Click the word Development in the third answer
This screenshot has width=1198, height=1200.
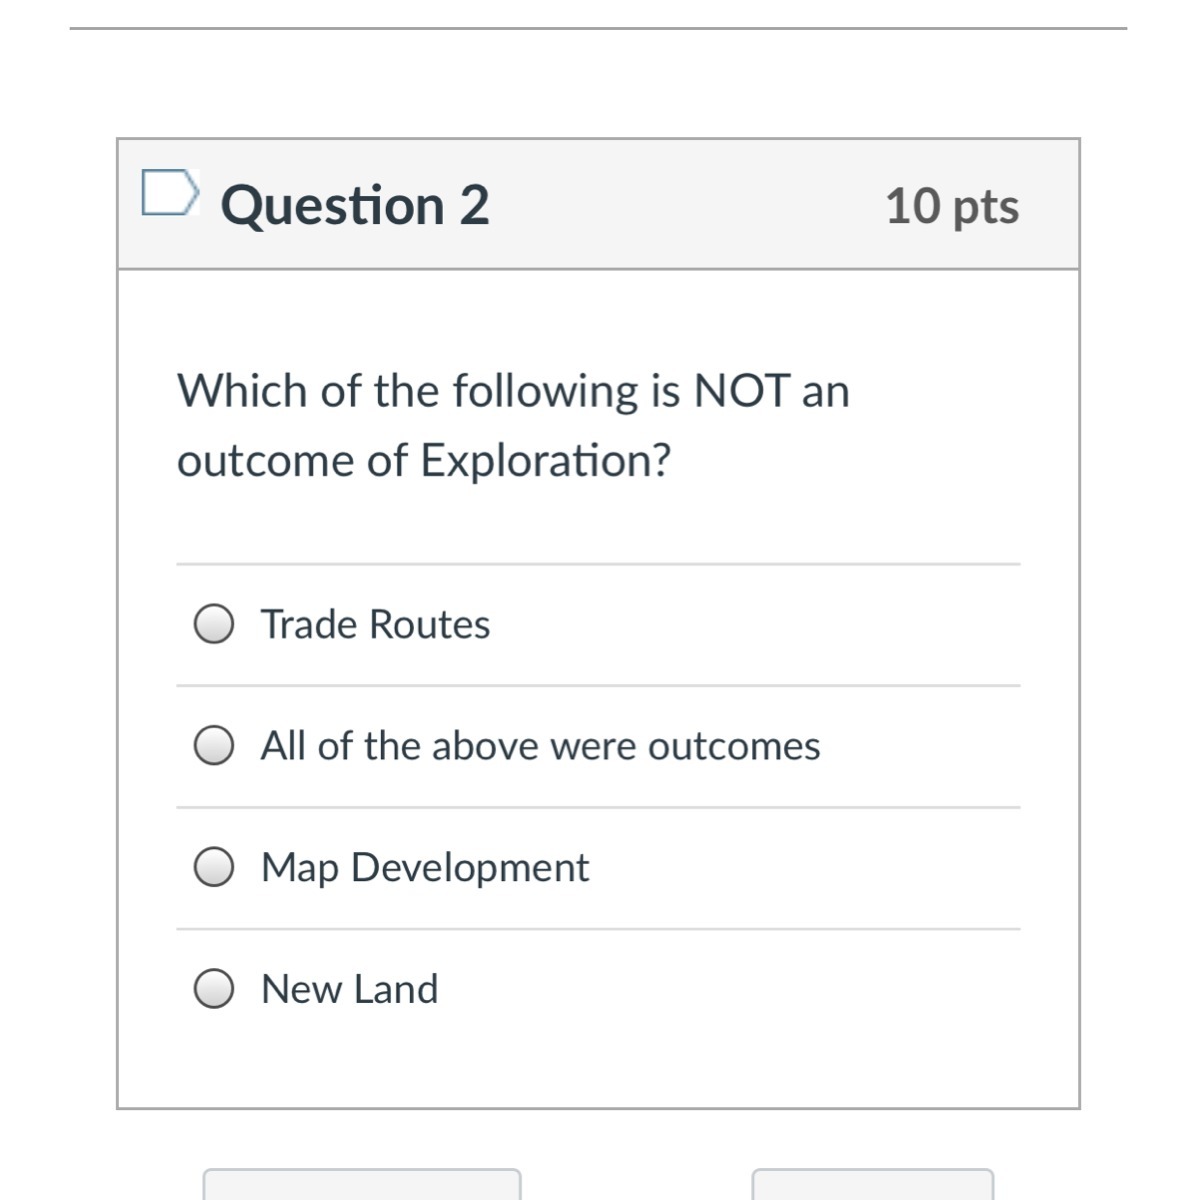470,867
